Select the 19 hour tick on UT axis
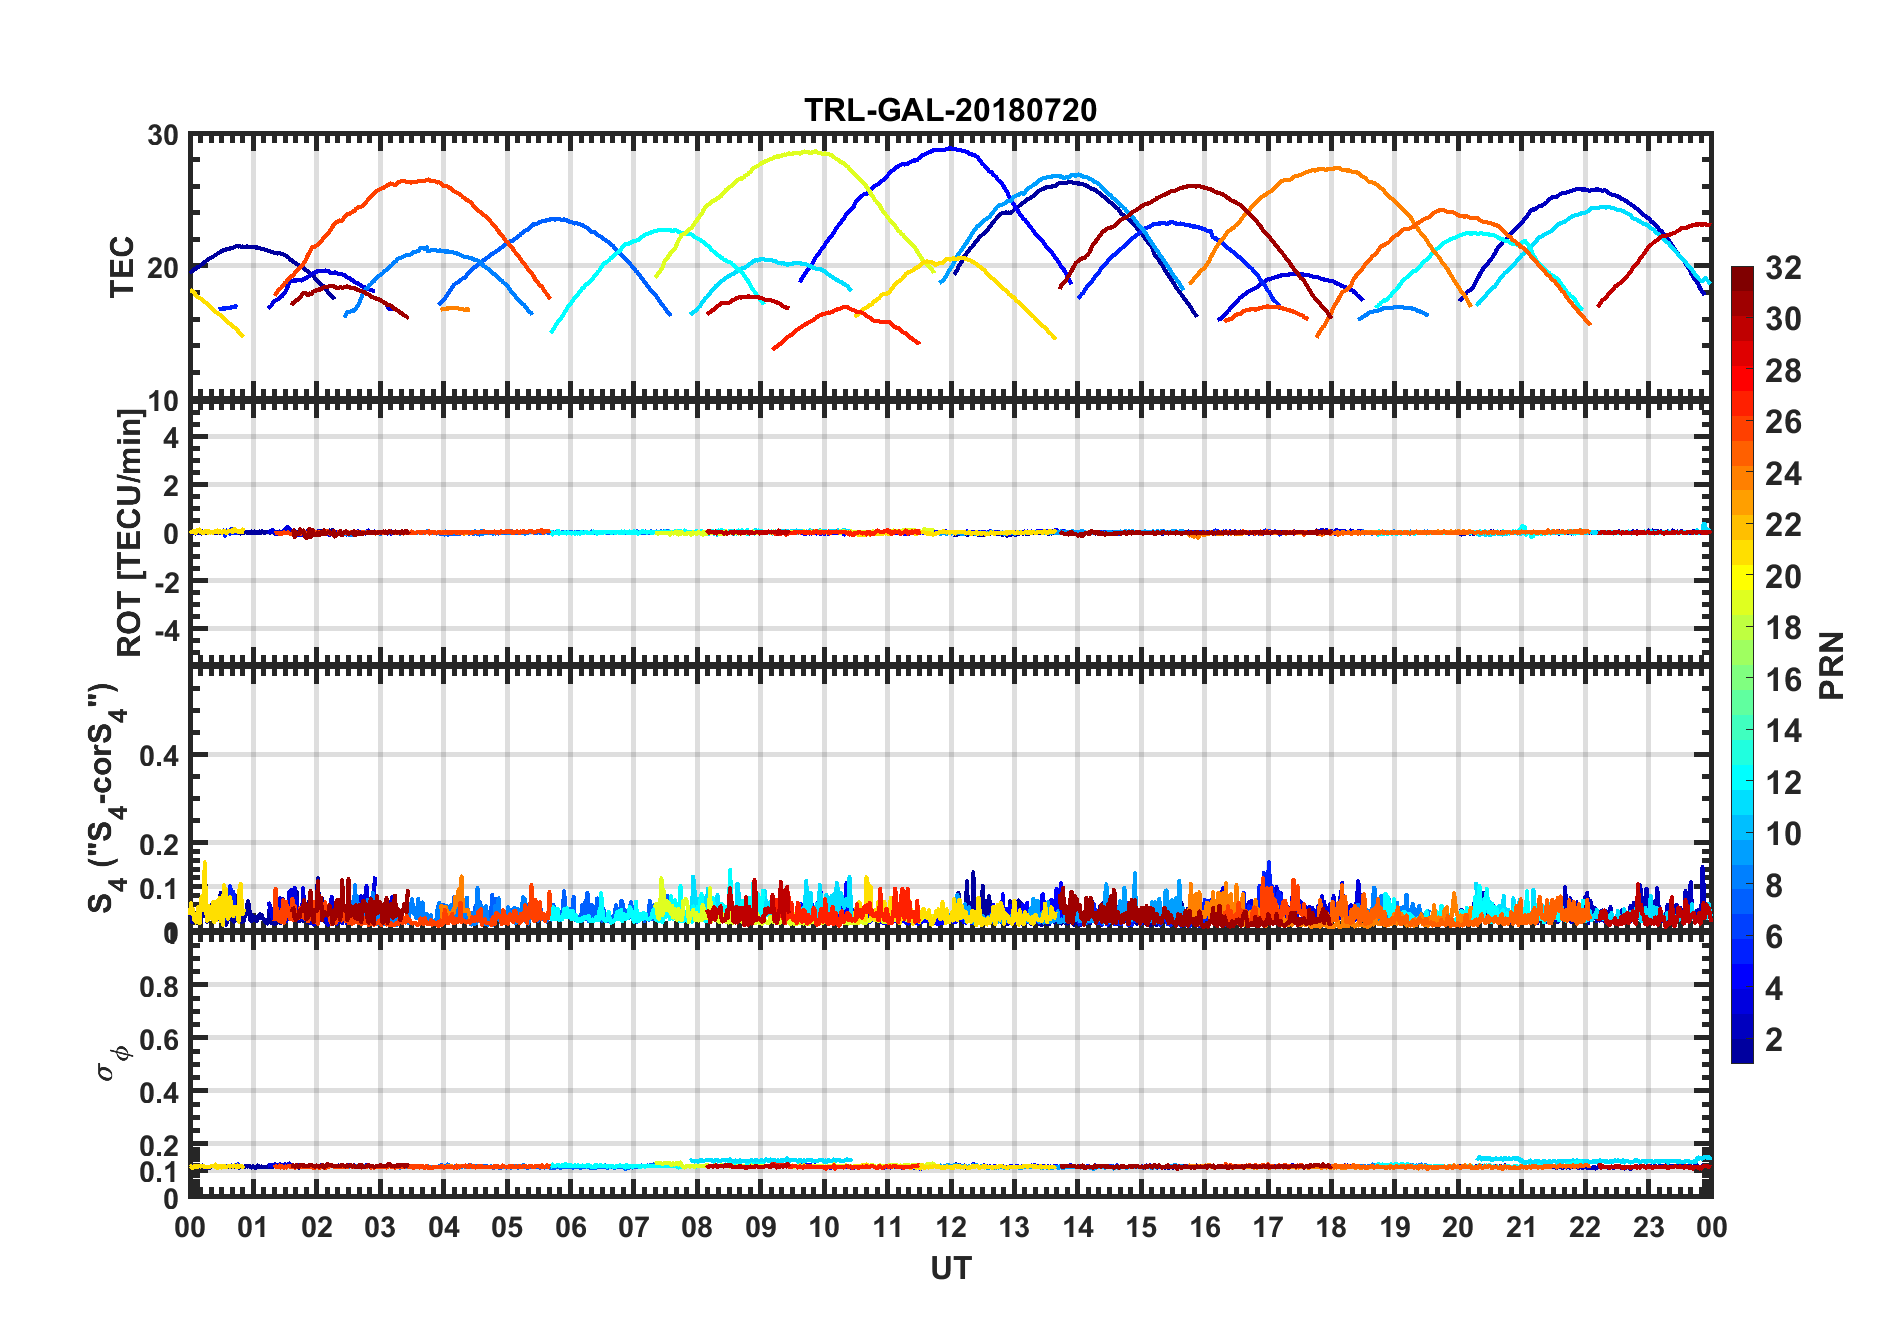The image size is (1902, 1330). pos(1394,1227)
